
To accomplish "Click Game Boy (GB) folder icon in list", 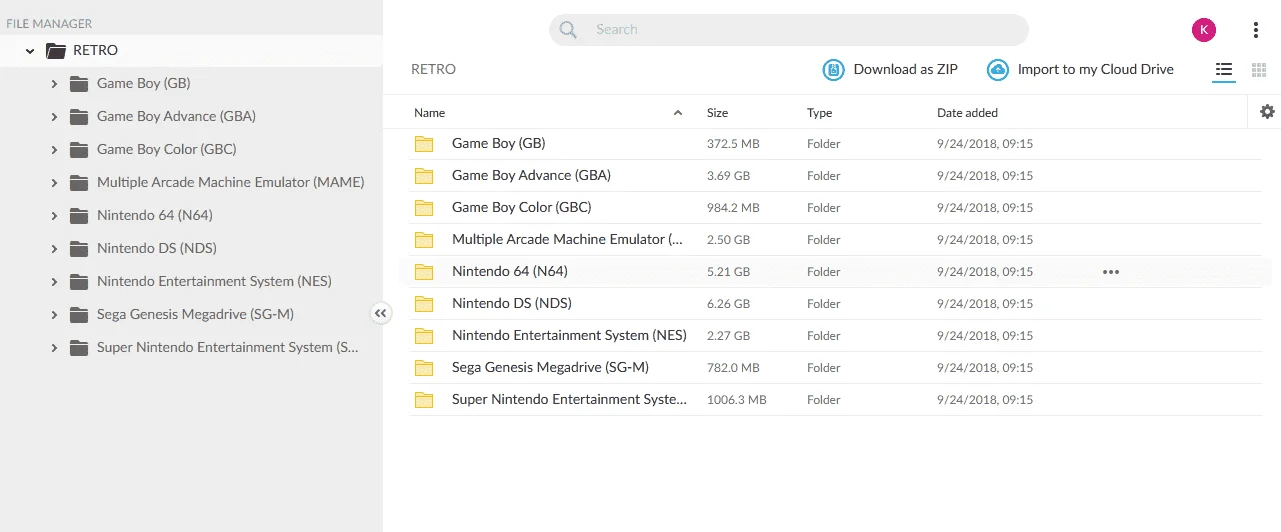I will 424,144.
